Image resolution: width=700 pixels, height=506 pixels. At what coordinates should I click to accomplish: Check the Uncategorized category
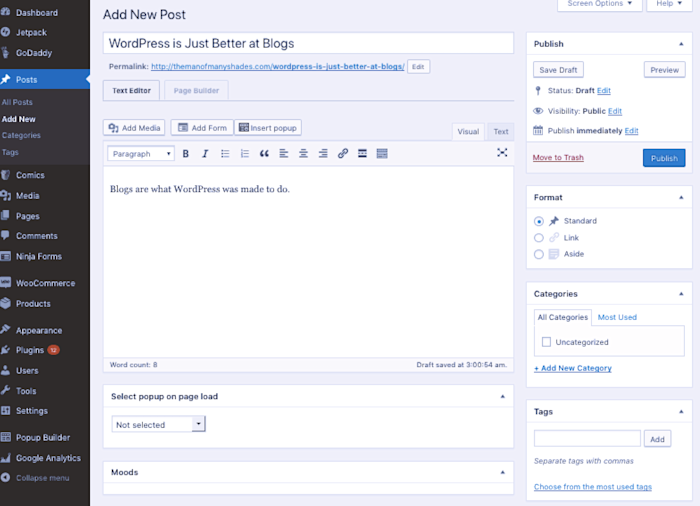[x=546, y=342]
